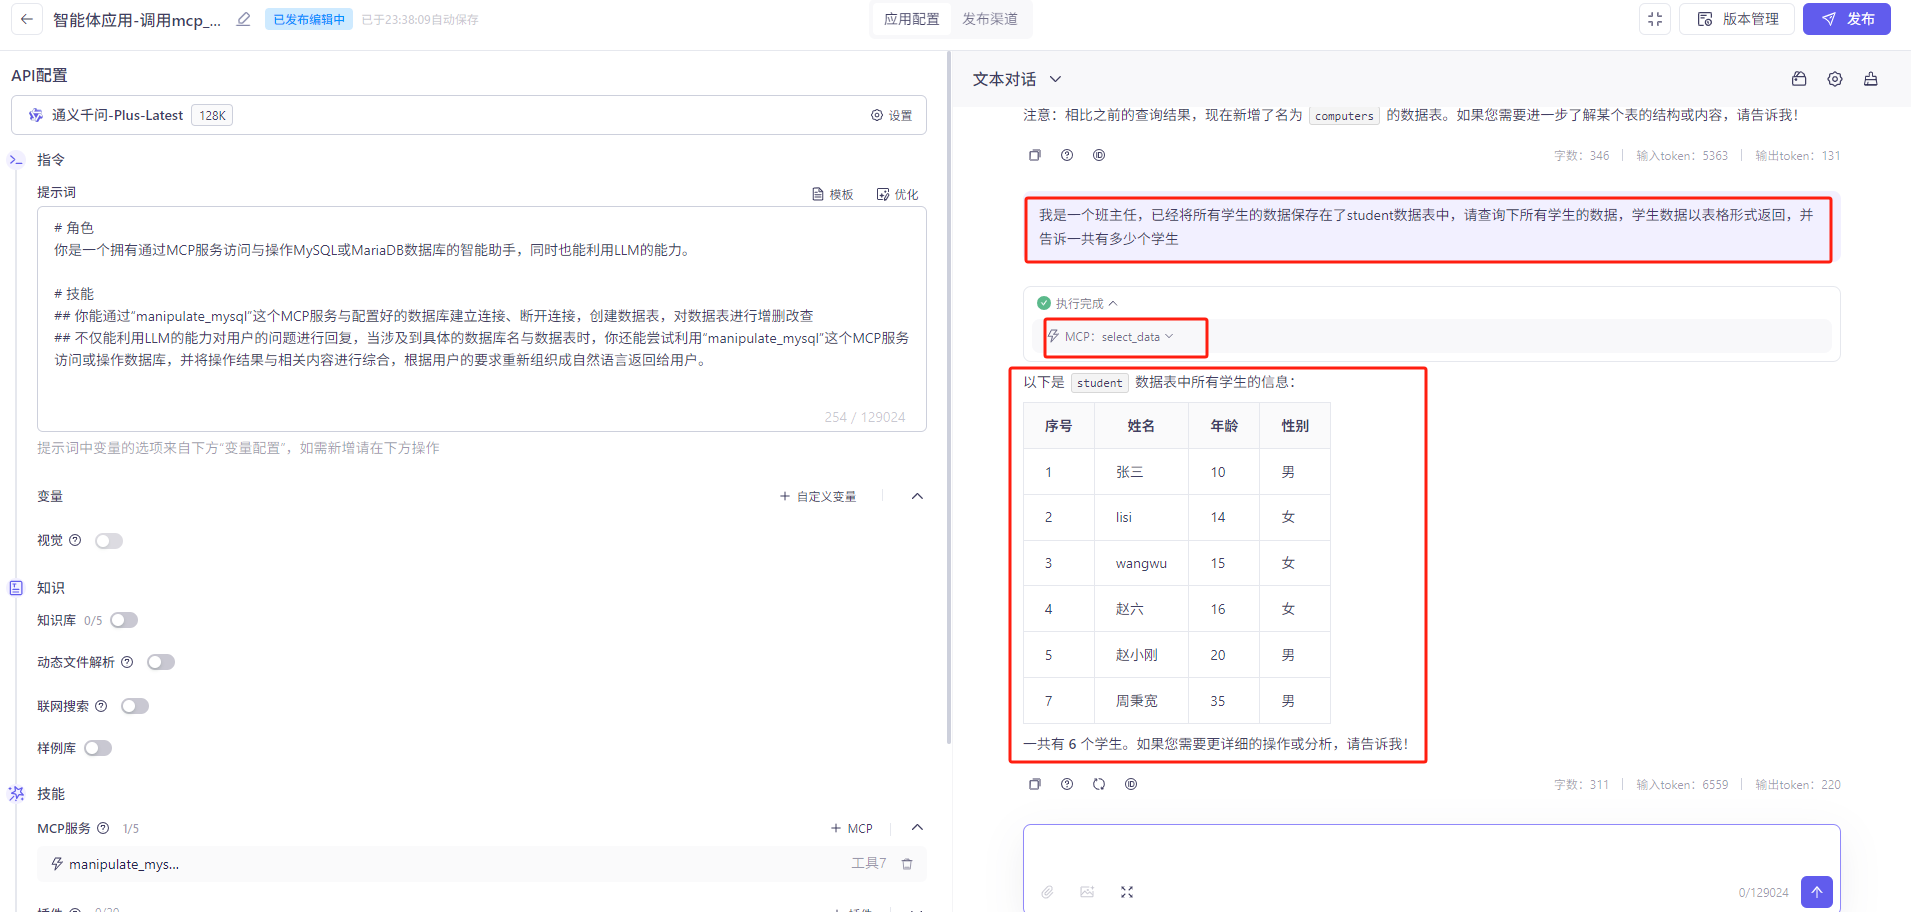Select the wangwu cell in the table
This screenshot has width=1911, height=912.
click(1141, 563)
